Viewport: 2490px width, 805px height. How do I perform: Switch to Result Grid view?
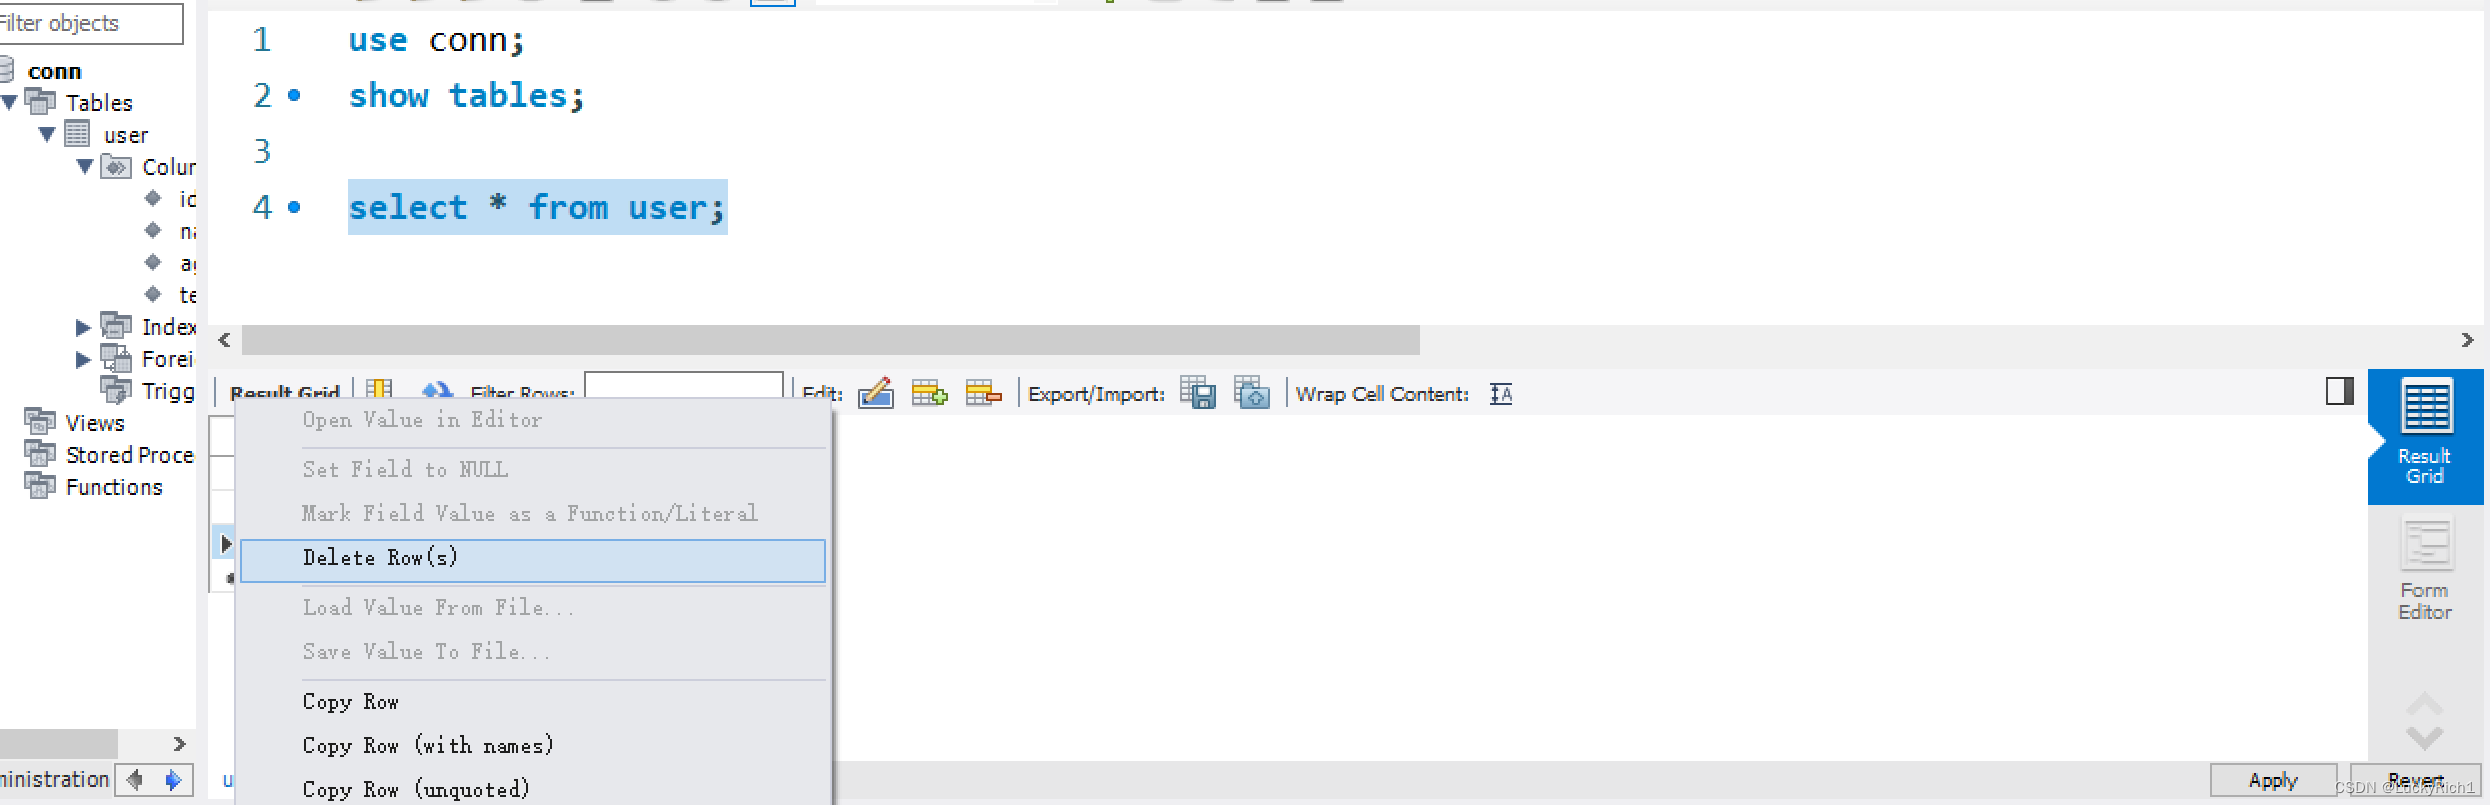click(x=2425, y=436)
